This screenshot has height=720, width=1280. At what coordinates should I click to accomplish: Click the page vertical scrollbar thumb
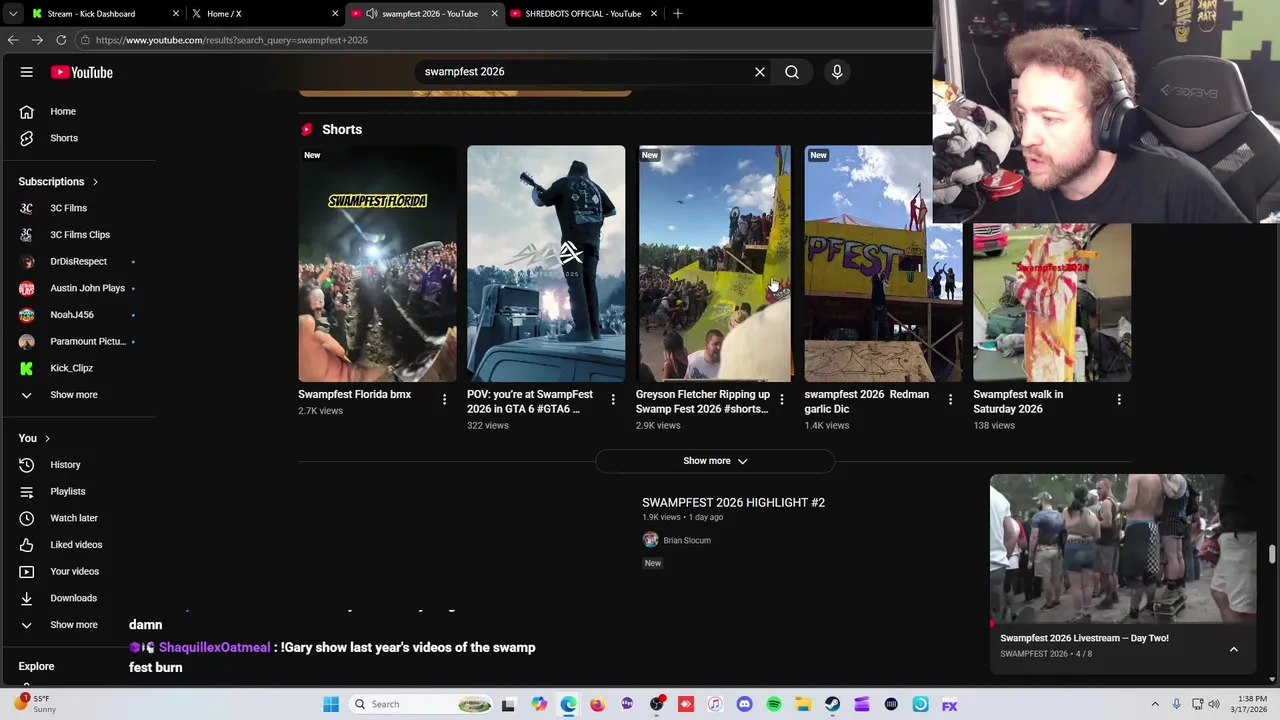pos(1272,554)
